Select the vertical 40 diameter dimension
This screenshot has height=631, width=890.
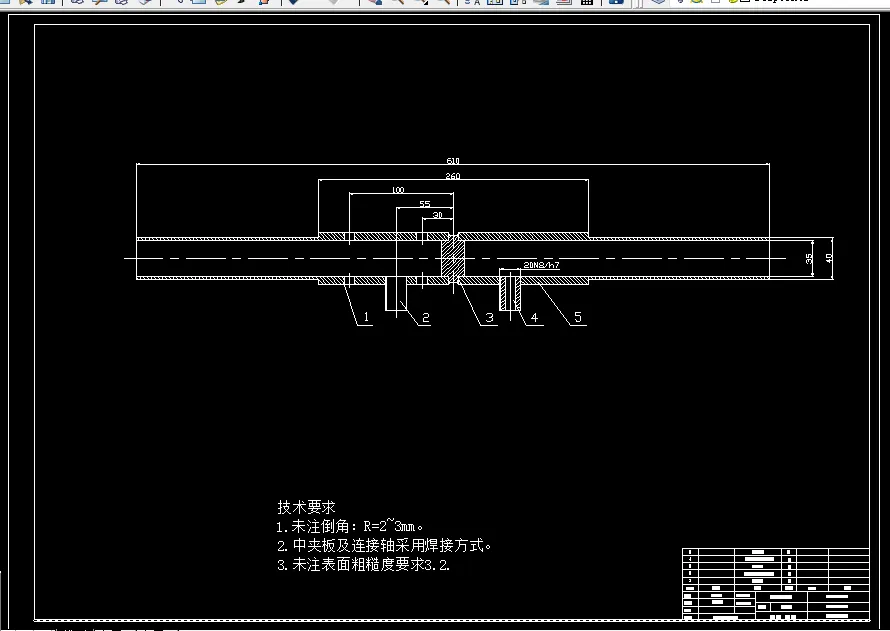coord(829,258)
